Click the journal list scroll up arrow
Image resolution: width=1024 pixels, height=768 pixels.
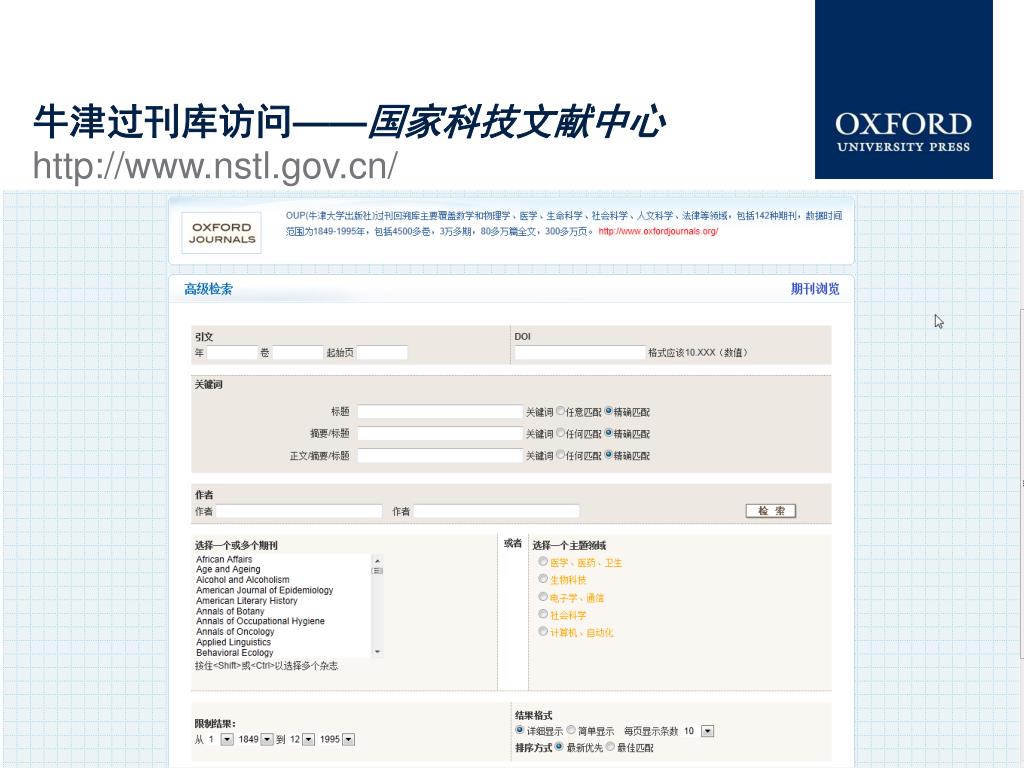click(377, 560)
